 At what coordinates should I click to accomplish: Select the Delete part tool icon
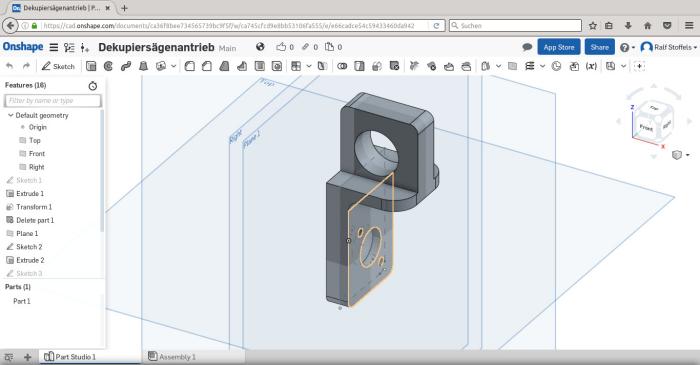coord(394,66)
